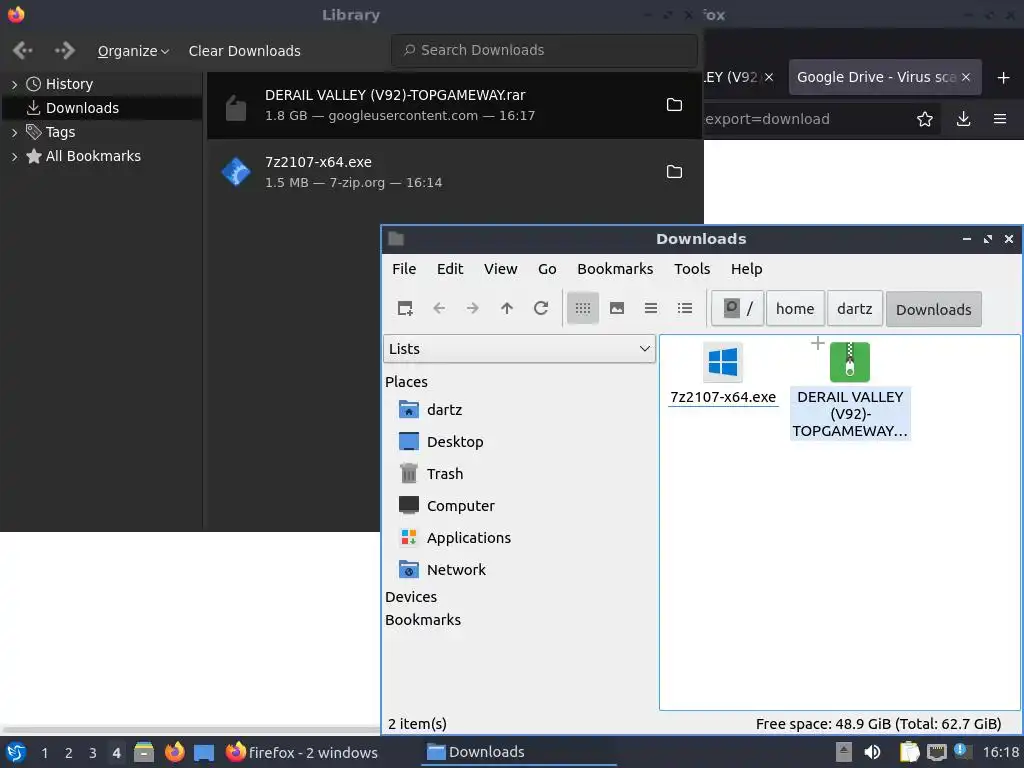Launch Firefox from taskbar quicklaunch
This screenshot has height=768, width=1024.
174,752
